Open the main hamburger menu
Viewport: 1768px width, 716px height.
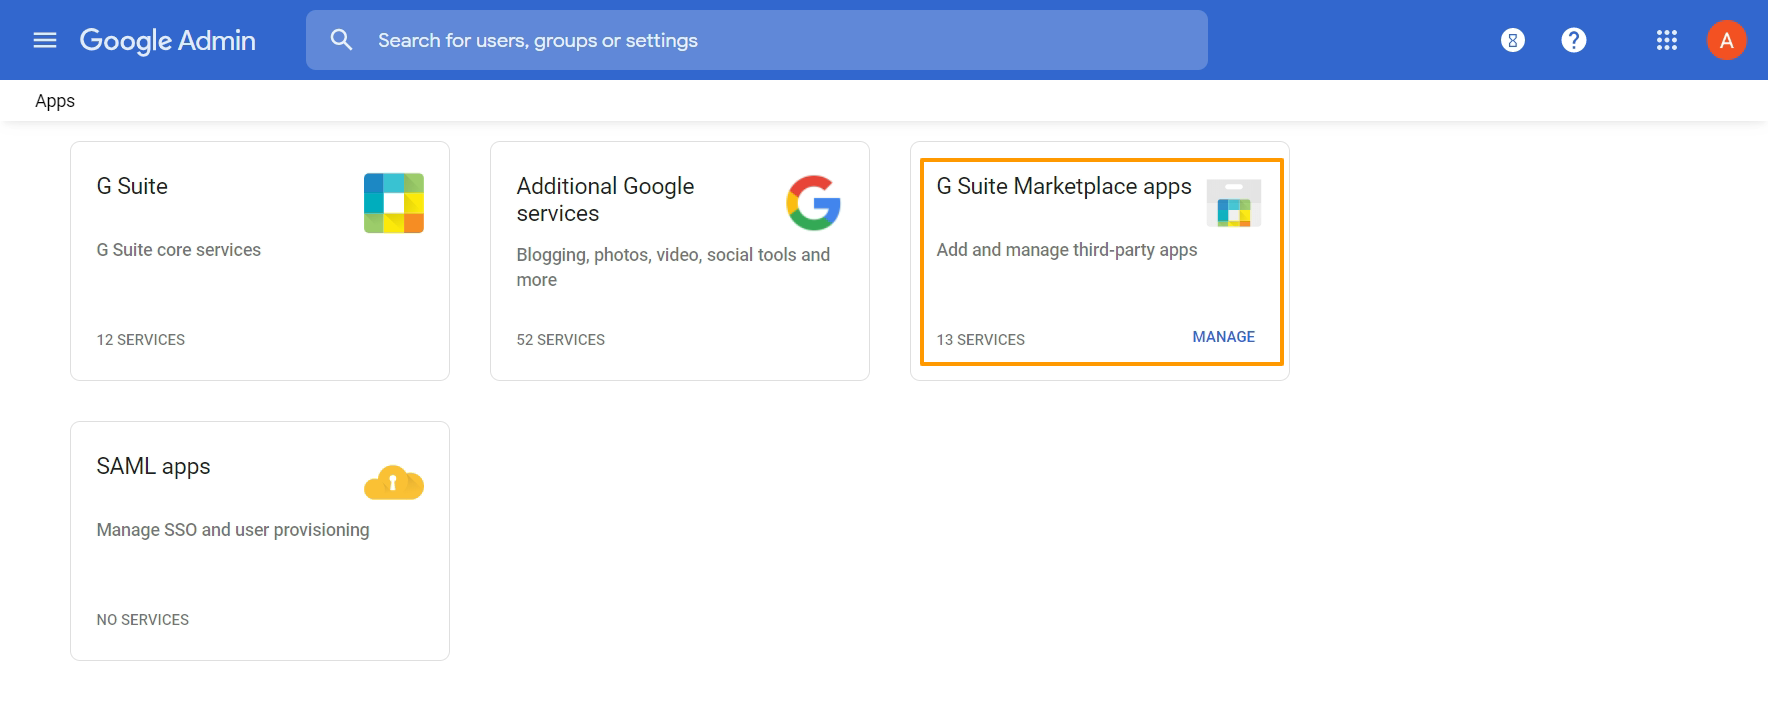coord(45,40)
